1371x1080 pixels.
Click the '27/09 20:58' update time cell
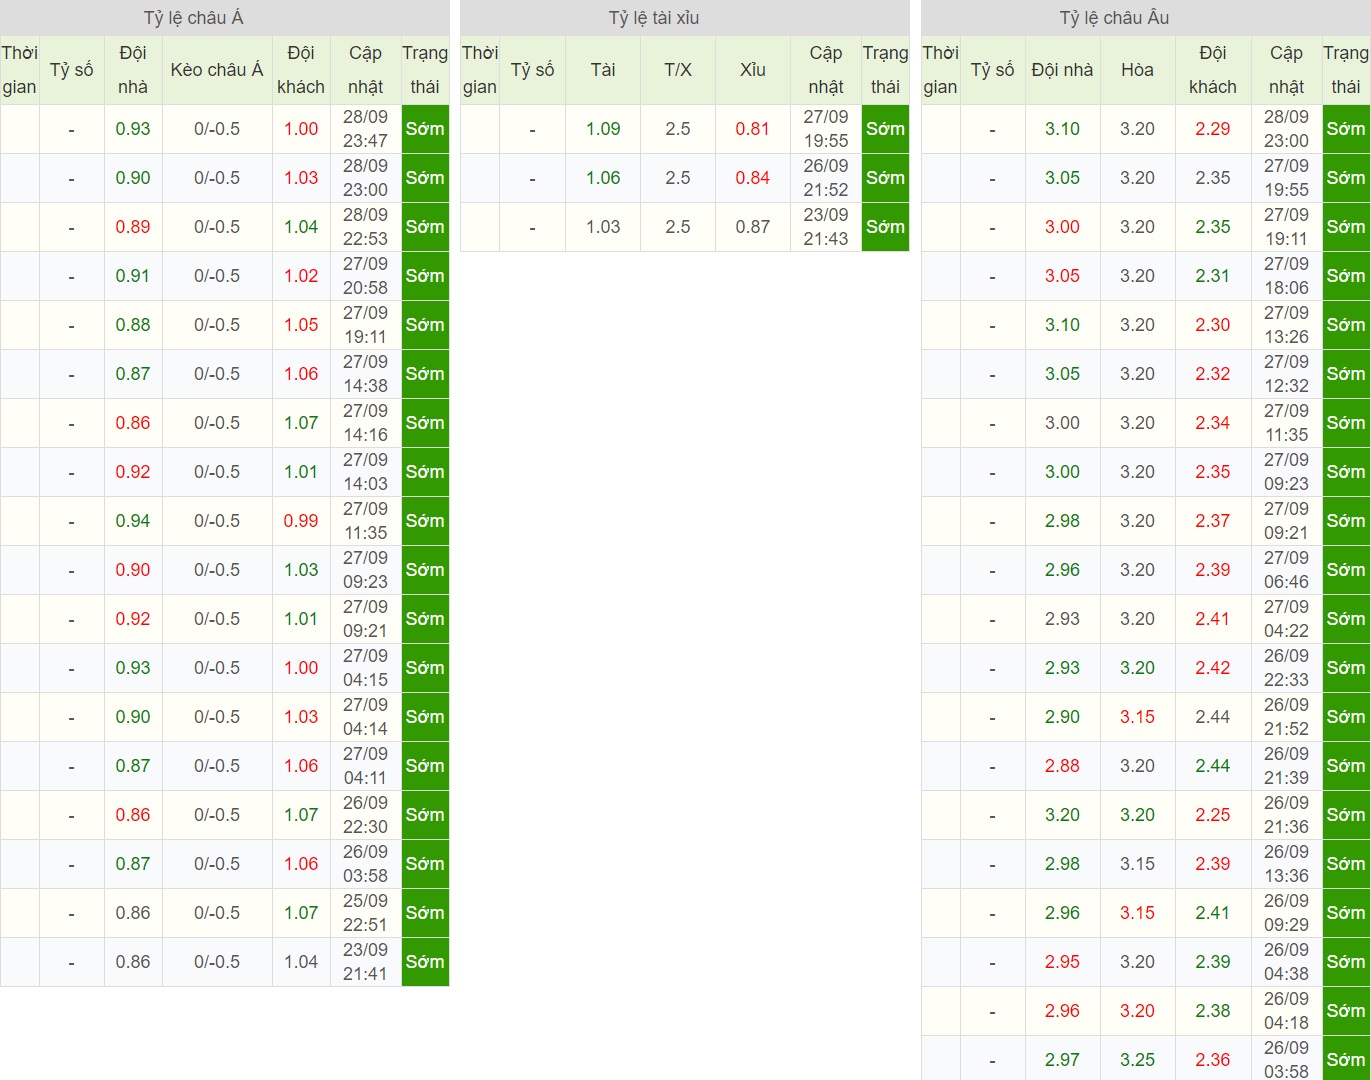[366, 276]
